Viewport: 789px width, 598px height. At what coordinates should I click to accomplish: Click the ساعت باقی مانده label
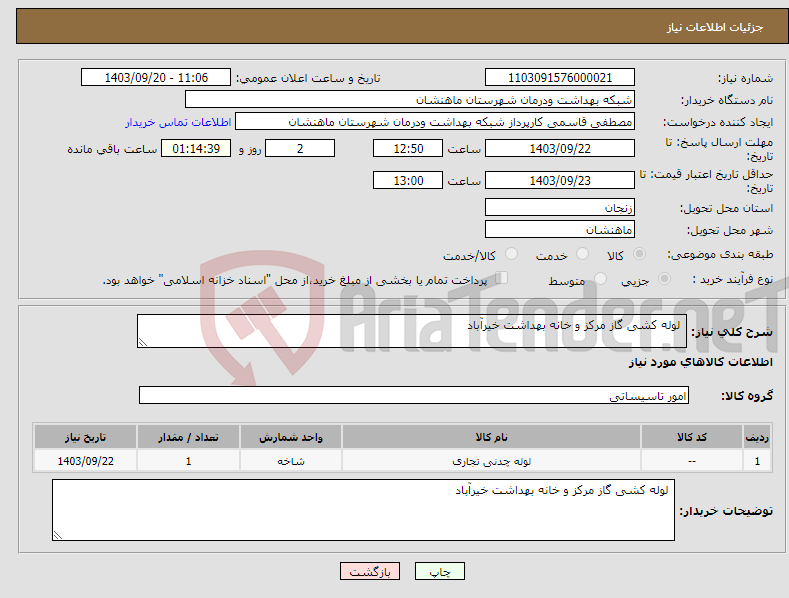coord(112,150)
